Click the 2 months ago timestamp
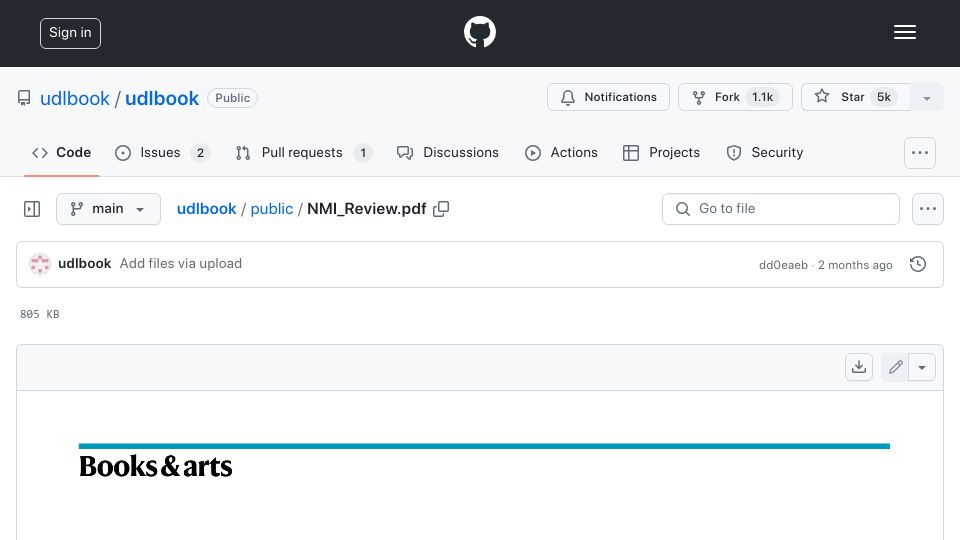The image size is (960, 540). 855,265
